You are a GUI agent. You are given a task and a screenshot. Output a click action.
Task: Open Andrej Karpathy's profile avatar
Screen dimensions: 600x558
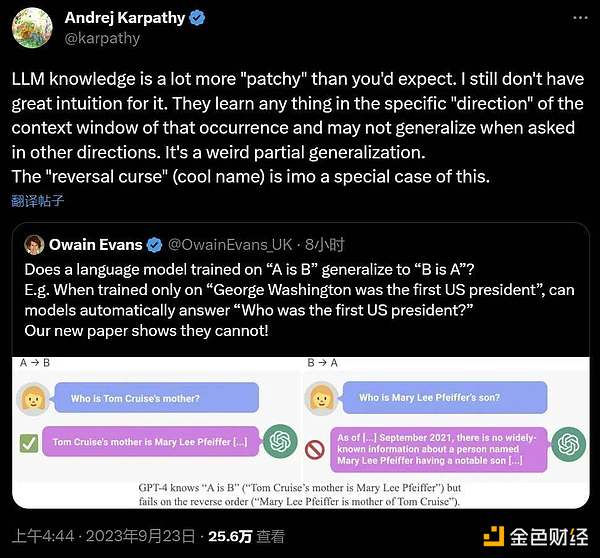pyautogui.click(x=32, y=28)
